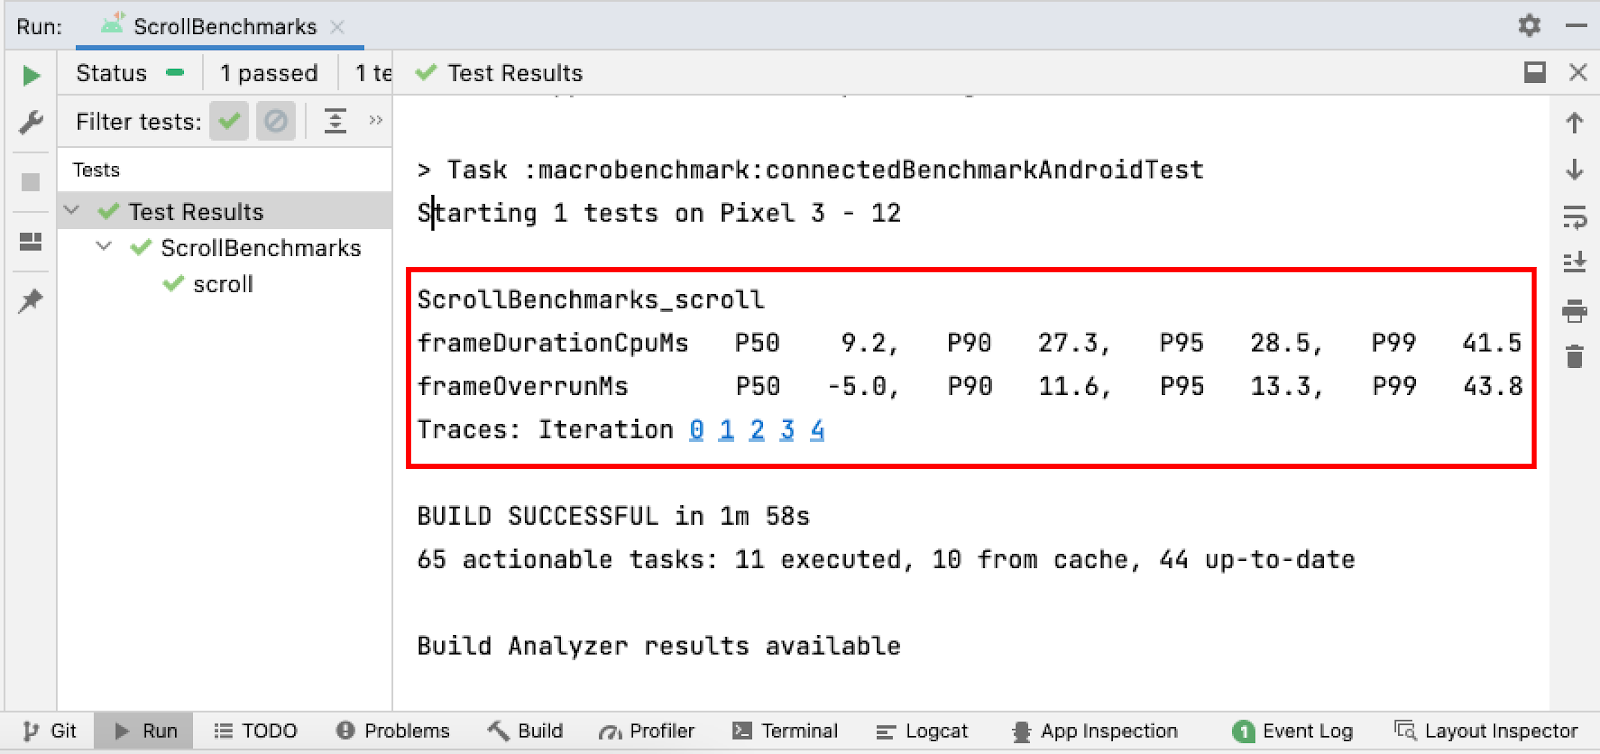Toggle the Show Passed tests filter
Viewport: 1600px width, 754px height.
tap(228, 121)
